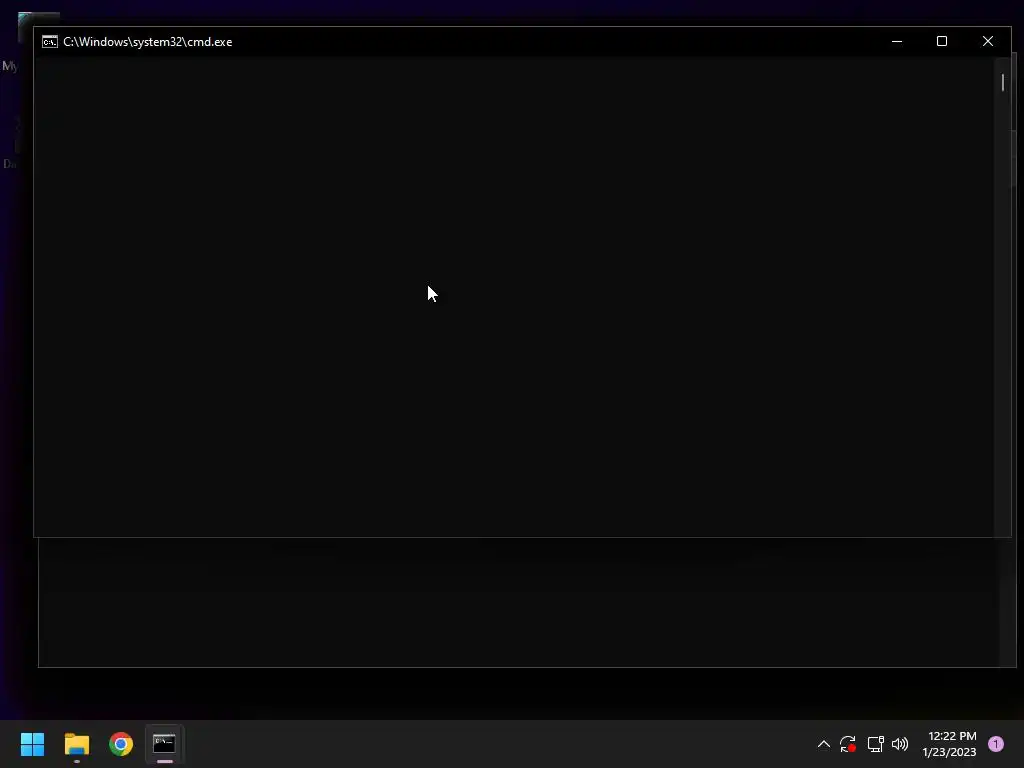Open the notification badge showing 1
The image size is (1024, 768).
pos(995,744)
